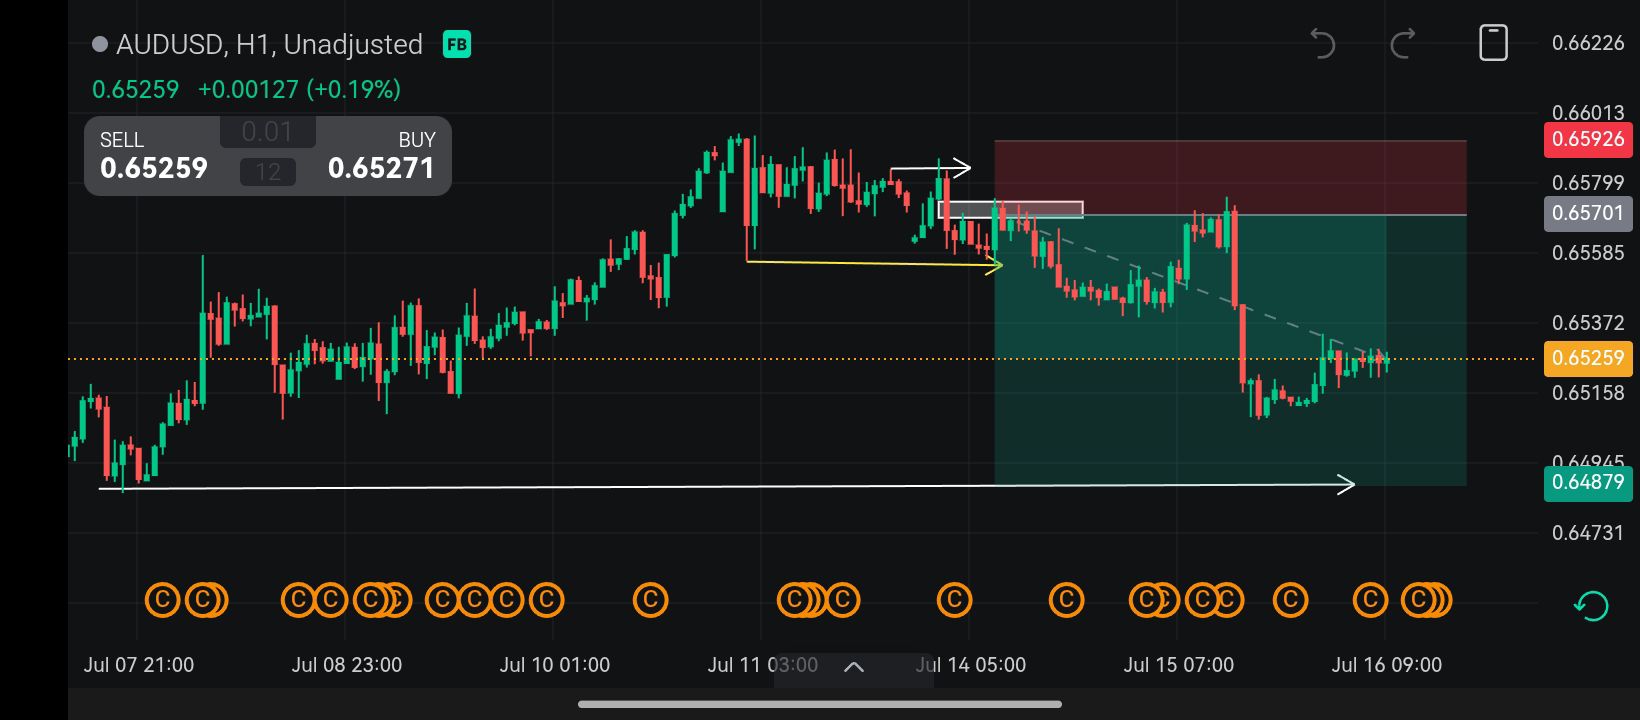Click the 0.65158 price axis label
1640x720 pixels.
1588,393
